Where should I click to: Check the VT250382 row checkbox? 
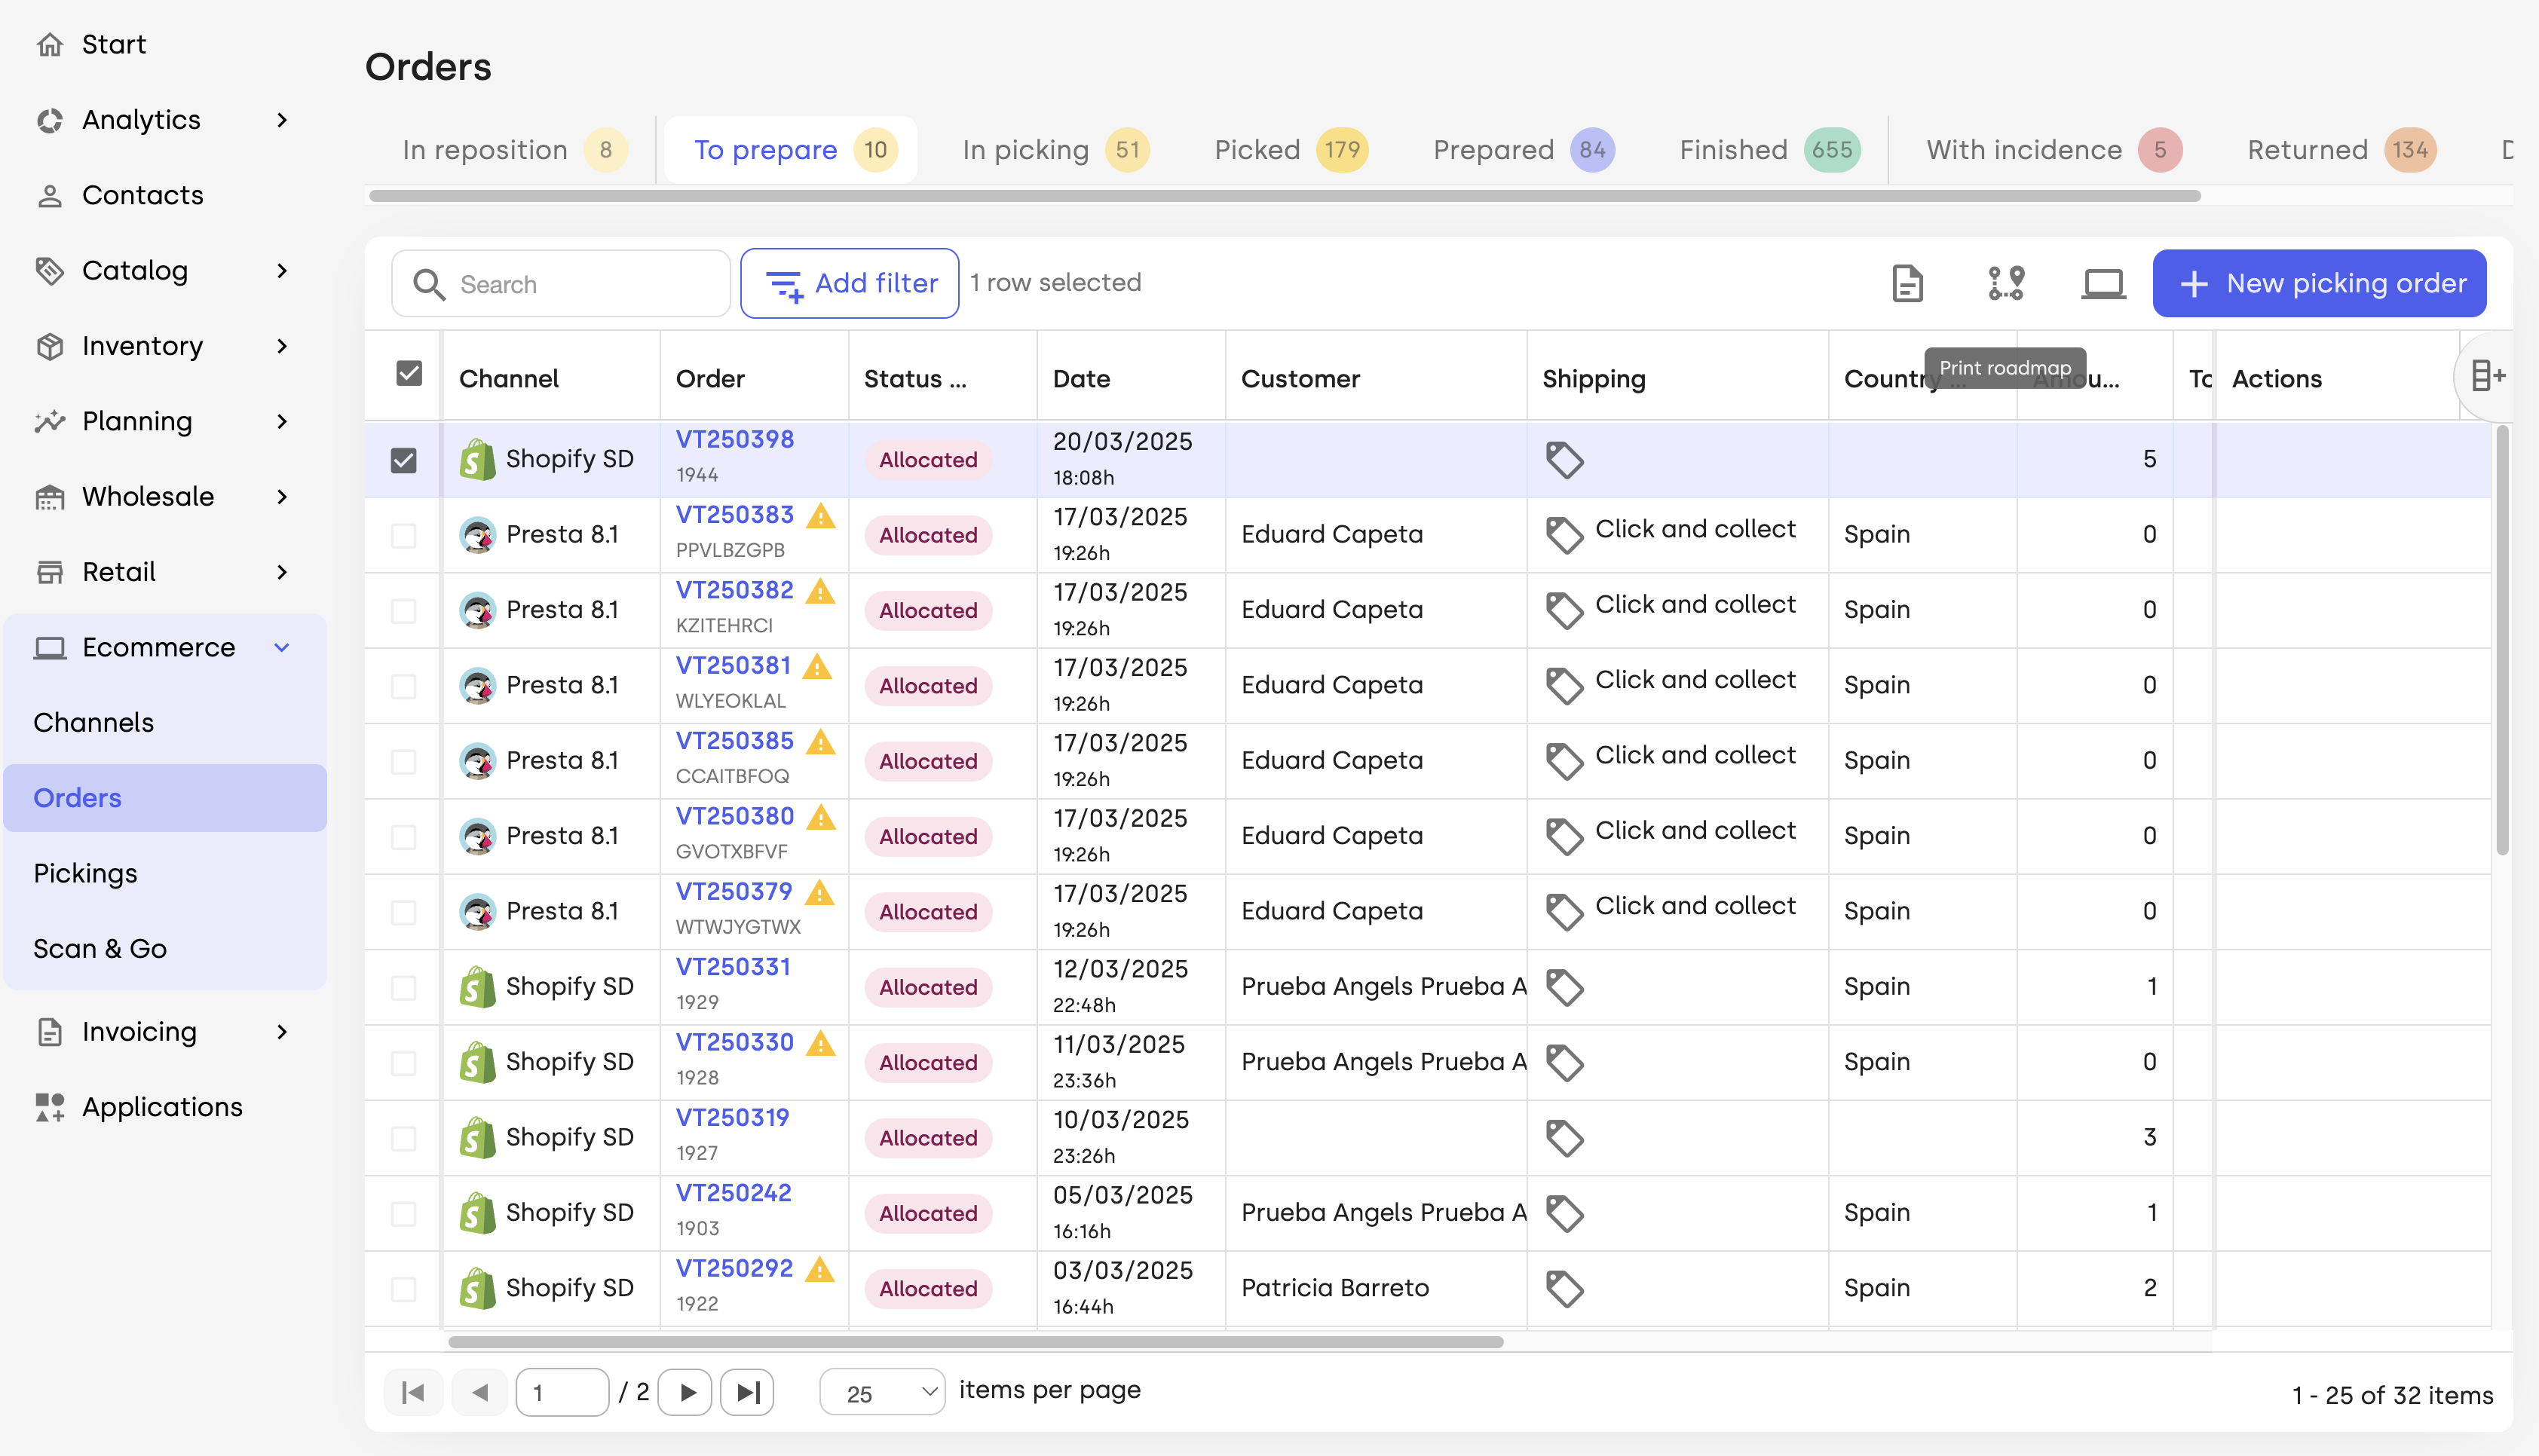[x=404, y=610]
